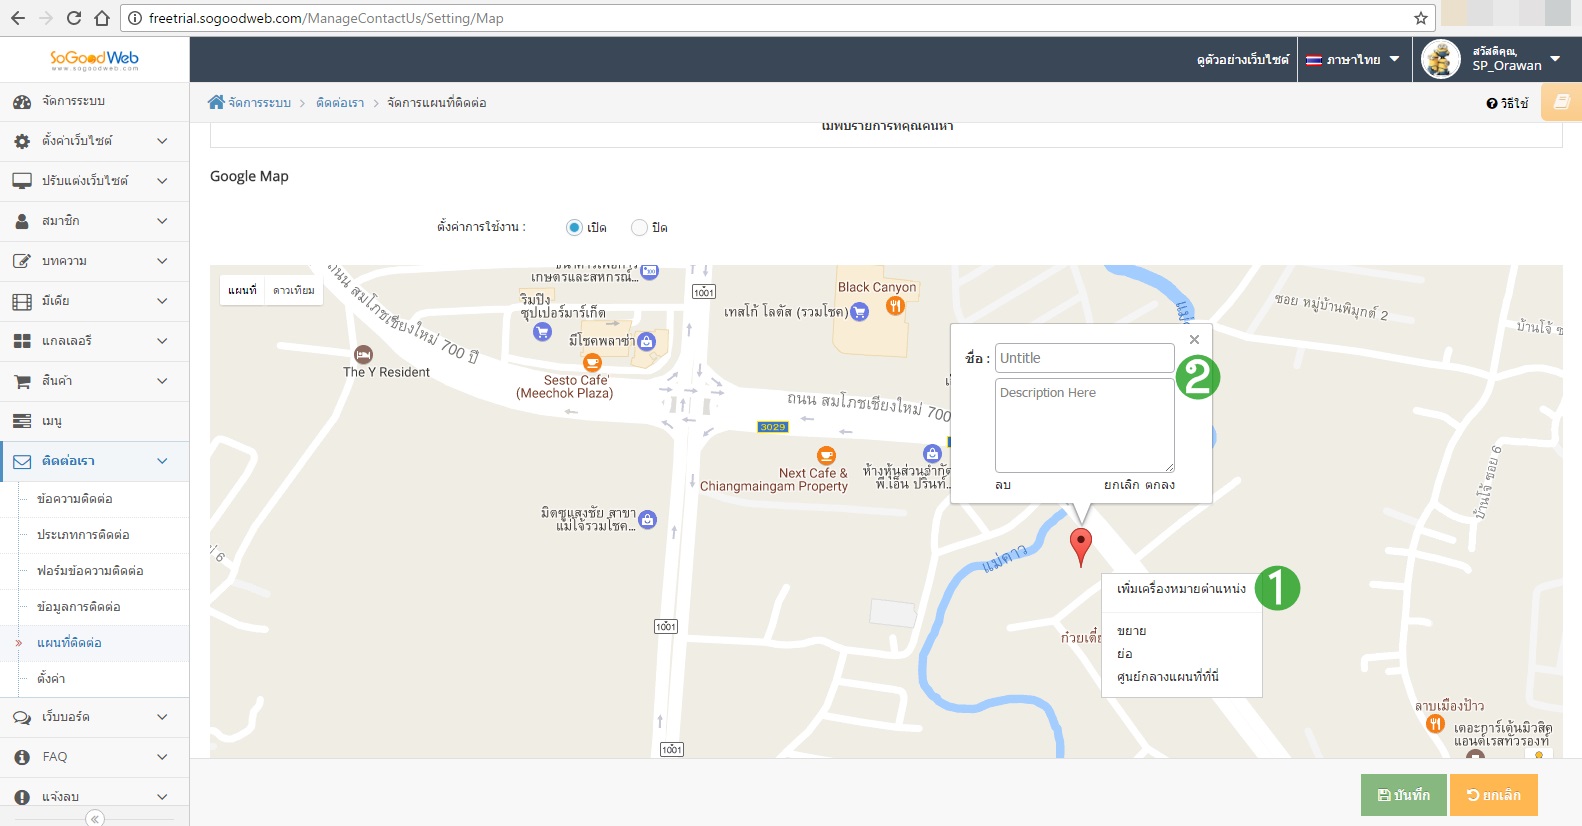Viewport: 1582px width, 826px height.
Task: Click the Next Cafe map pin
Action: [826, 455]
